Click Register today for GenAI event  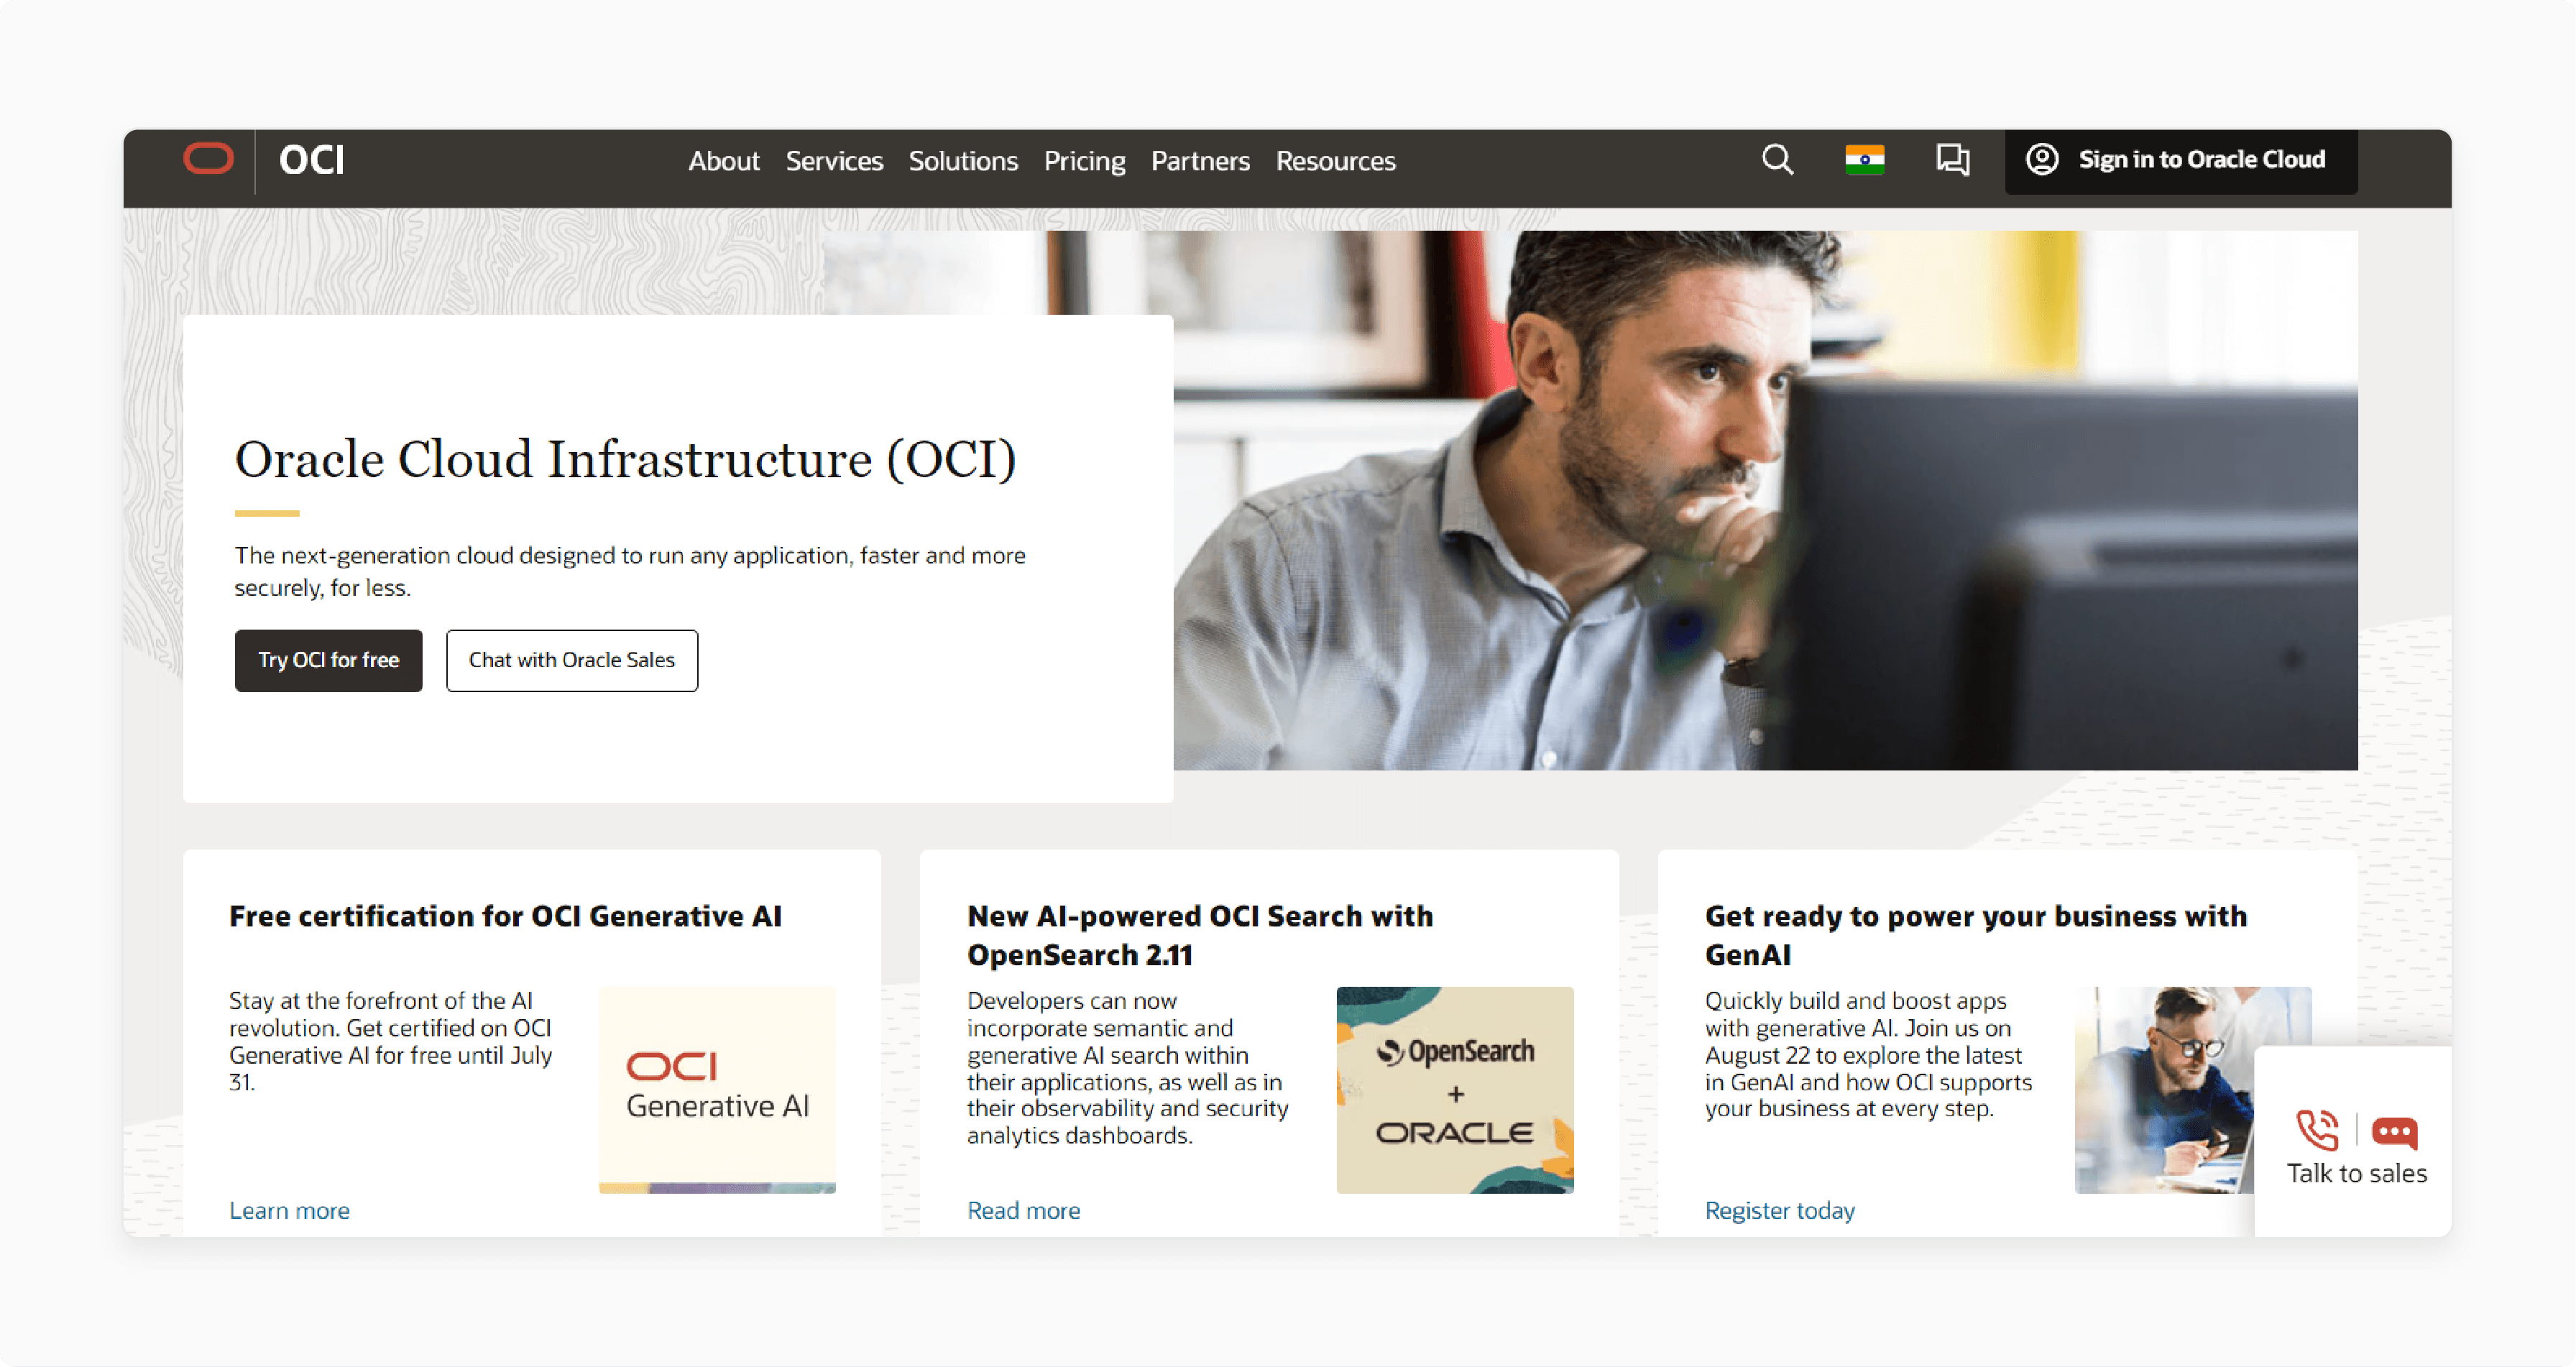[x=1779, y=1210]
